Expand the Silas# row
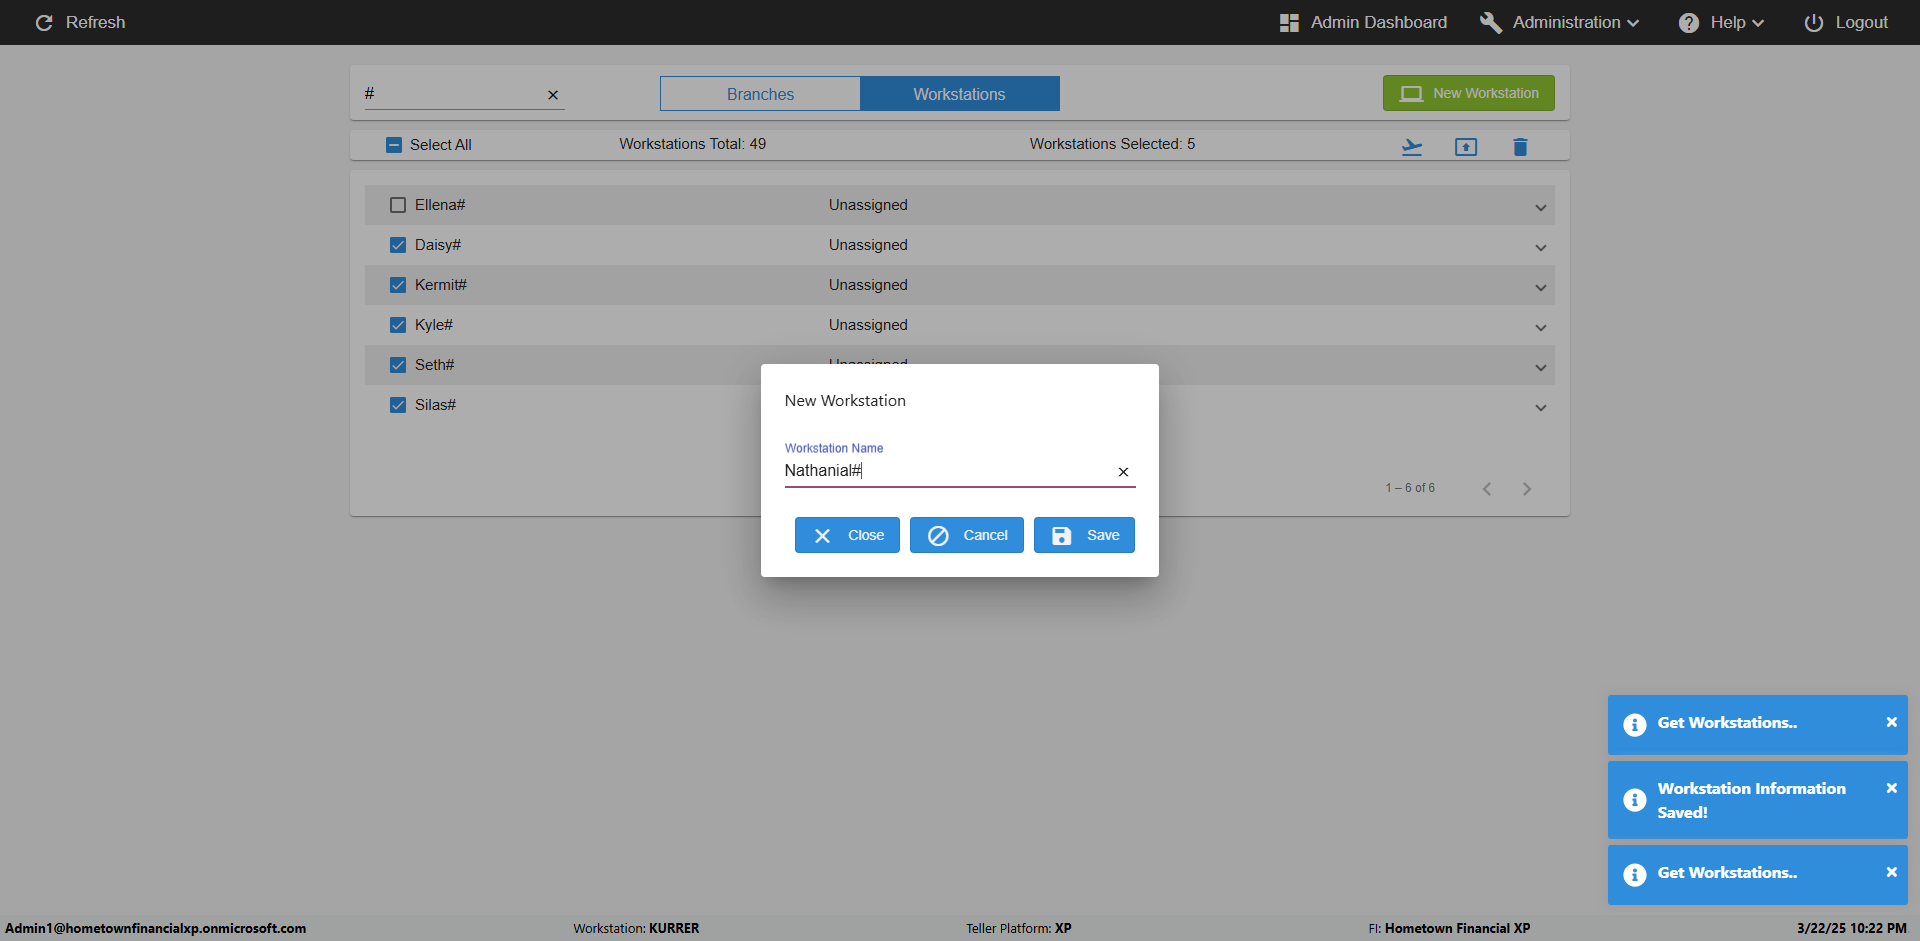1920x941 pixels. [x=1541, y=408]
